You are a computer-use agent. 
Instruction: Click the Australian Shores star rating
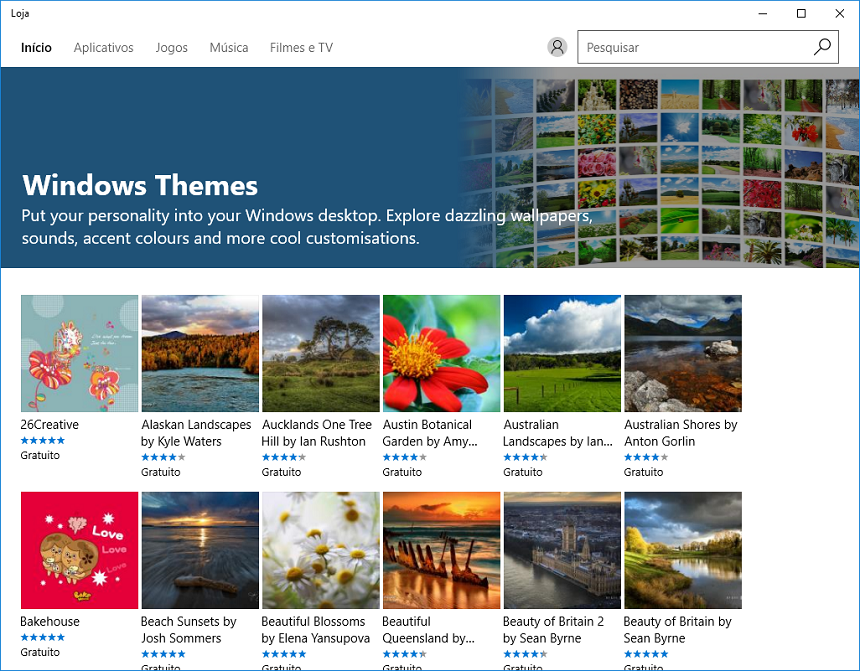[646, 457]
